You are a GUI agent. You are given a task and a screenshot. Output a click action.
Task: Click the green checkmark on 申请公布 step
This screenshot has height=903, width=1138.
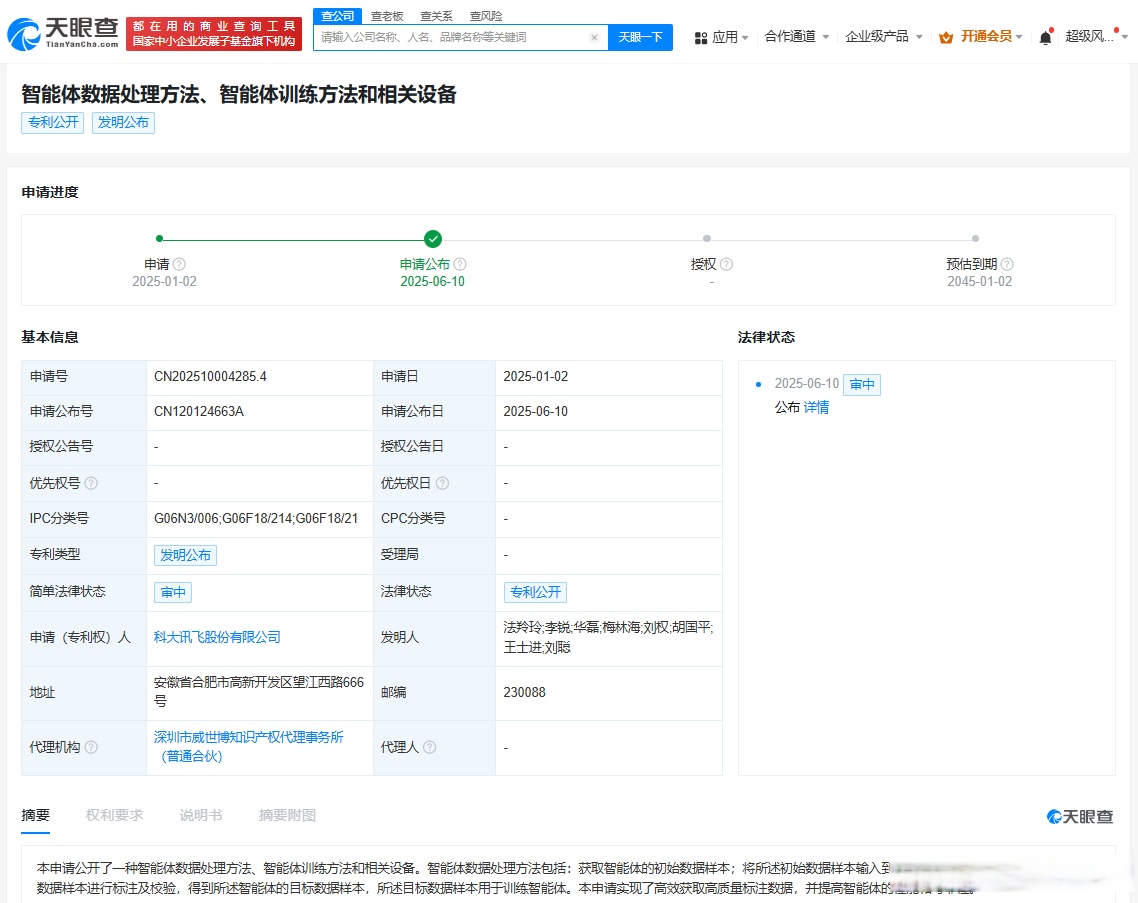[432, 239]
